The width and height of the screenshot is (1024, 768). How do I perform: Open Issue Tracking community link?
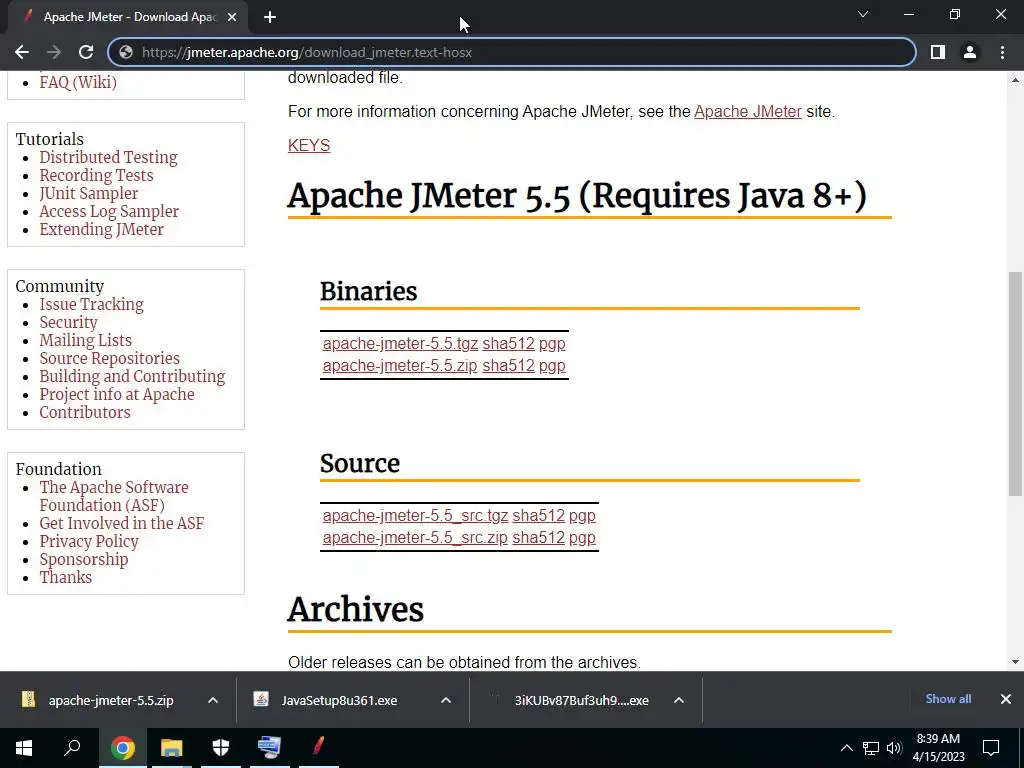tap(91, 304)
